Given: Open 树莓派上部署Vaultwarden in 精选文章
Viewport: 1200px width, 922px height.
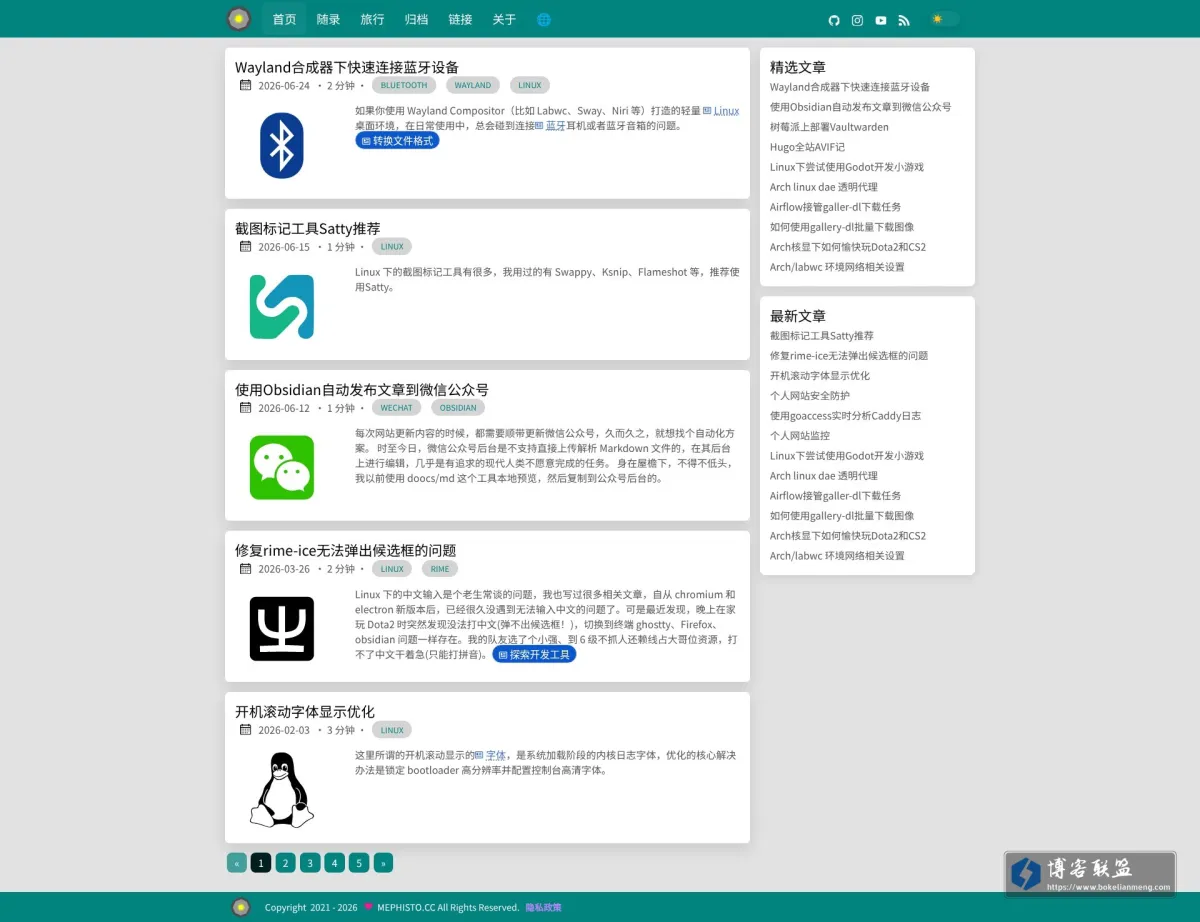Looking at the screenshot, I should click(x=829, y=127).
